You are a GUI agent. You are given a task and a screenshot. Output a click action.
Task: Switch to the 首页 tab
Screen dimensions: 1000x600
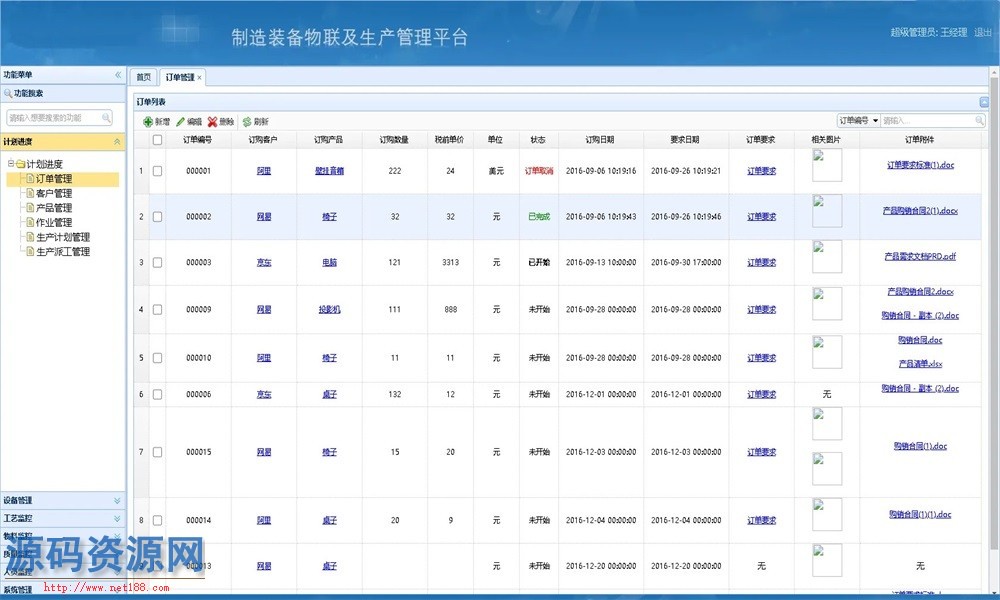tap(144, 77)
